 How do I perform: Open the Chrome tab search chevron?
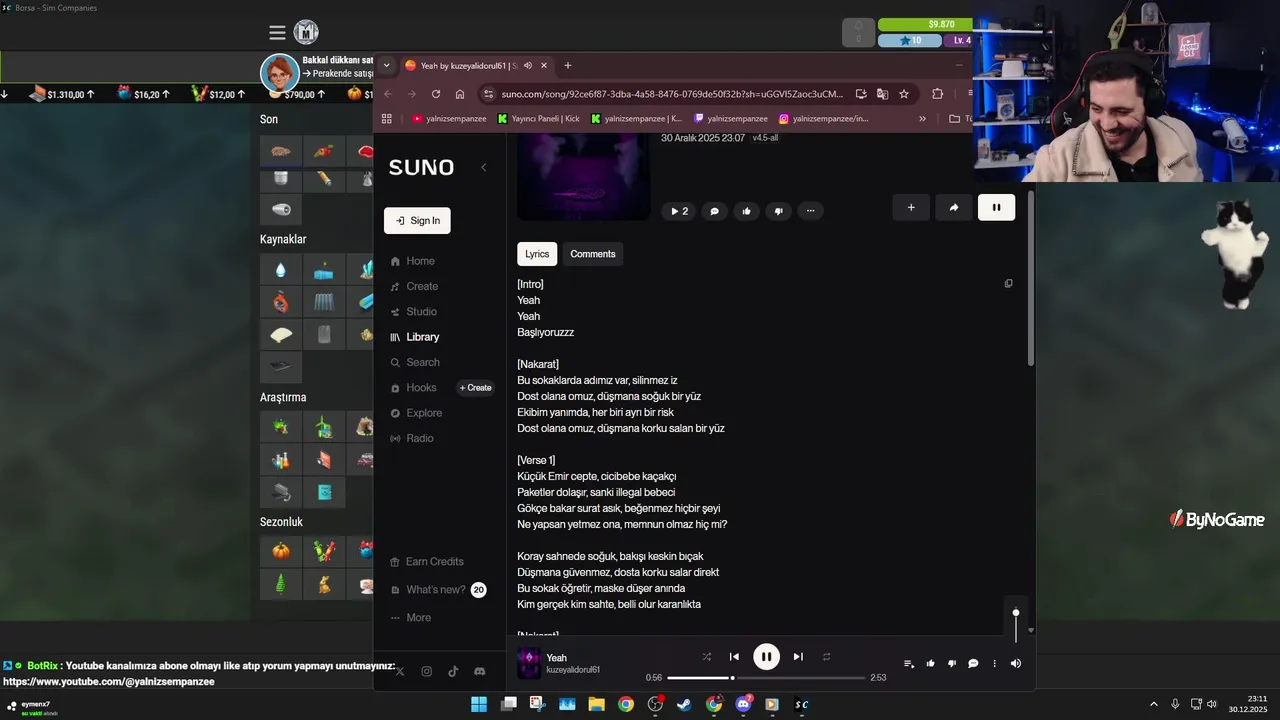pyautogui.click(x=387, y=66)
